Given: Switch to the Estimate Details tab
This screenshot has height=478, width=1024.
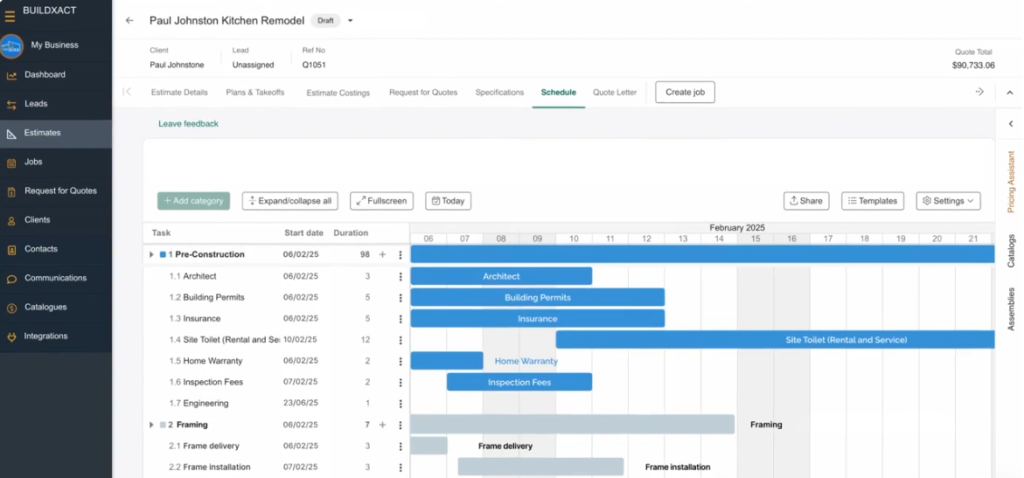Looking at the screenshot, I should click(x=180, y=93).
